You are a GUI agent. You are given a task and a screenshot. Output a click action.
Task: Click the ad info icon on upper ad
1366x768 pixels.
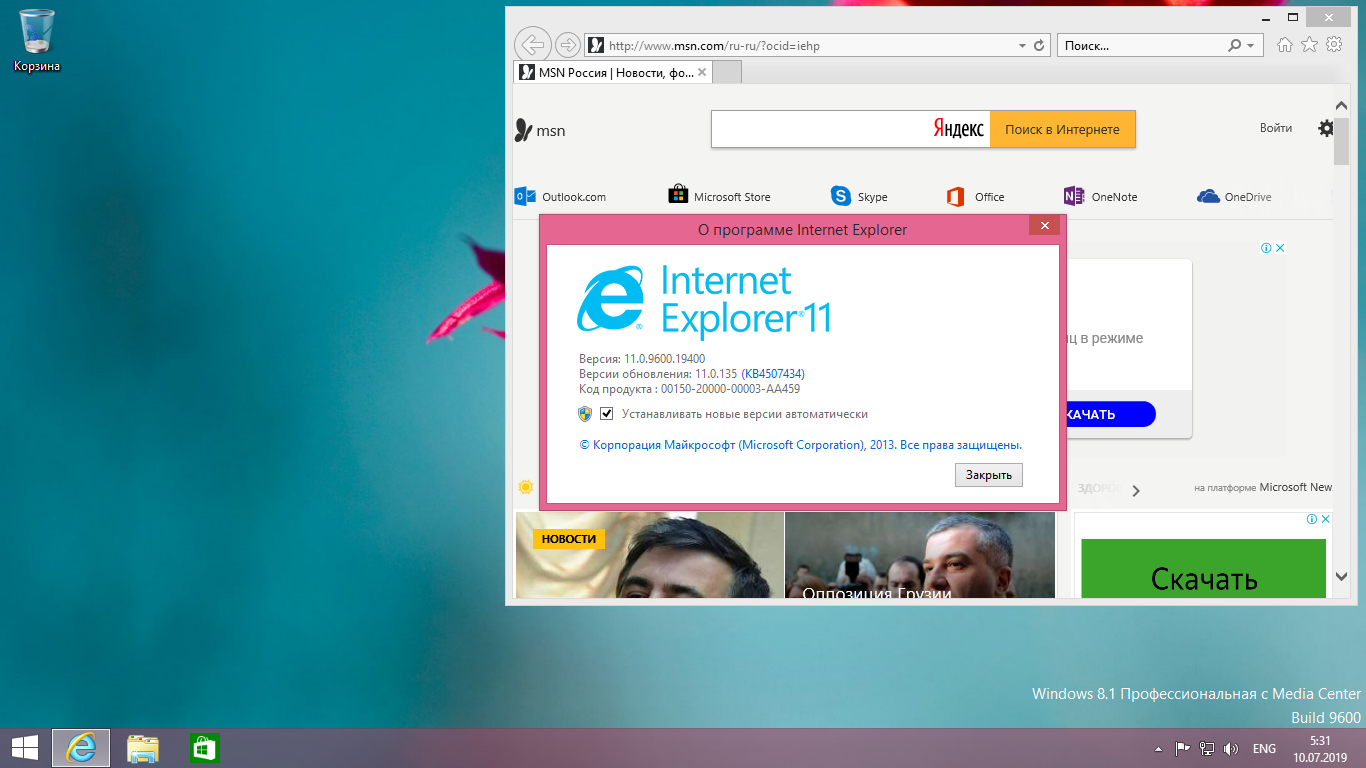tap(1266, 248)
